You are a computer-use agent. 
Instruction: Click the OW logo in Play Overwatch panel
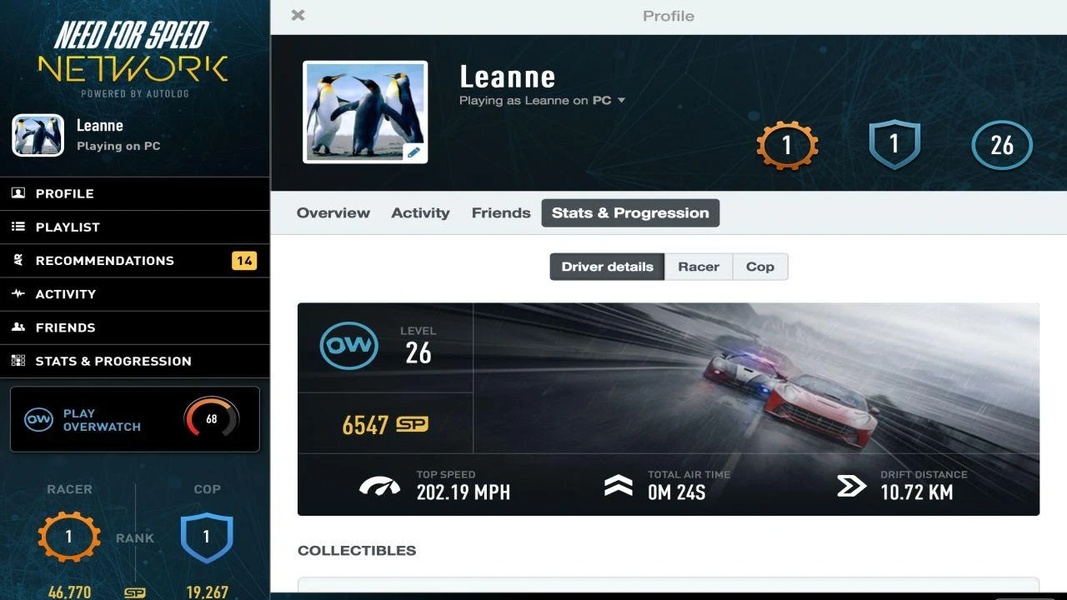(x=38, y=420)
